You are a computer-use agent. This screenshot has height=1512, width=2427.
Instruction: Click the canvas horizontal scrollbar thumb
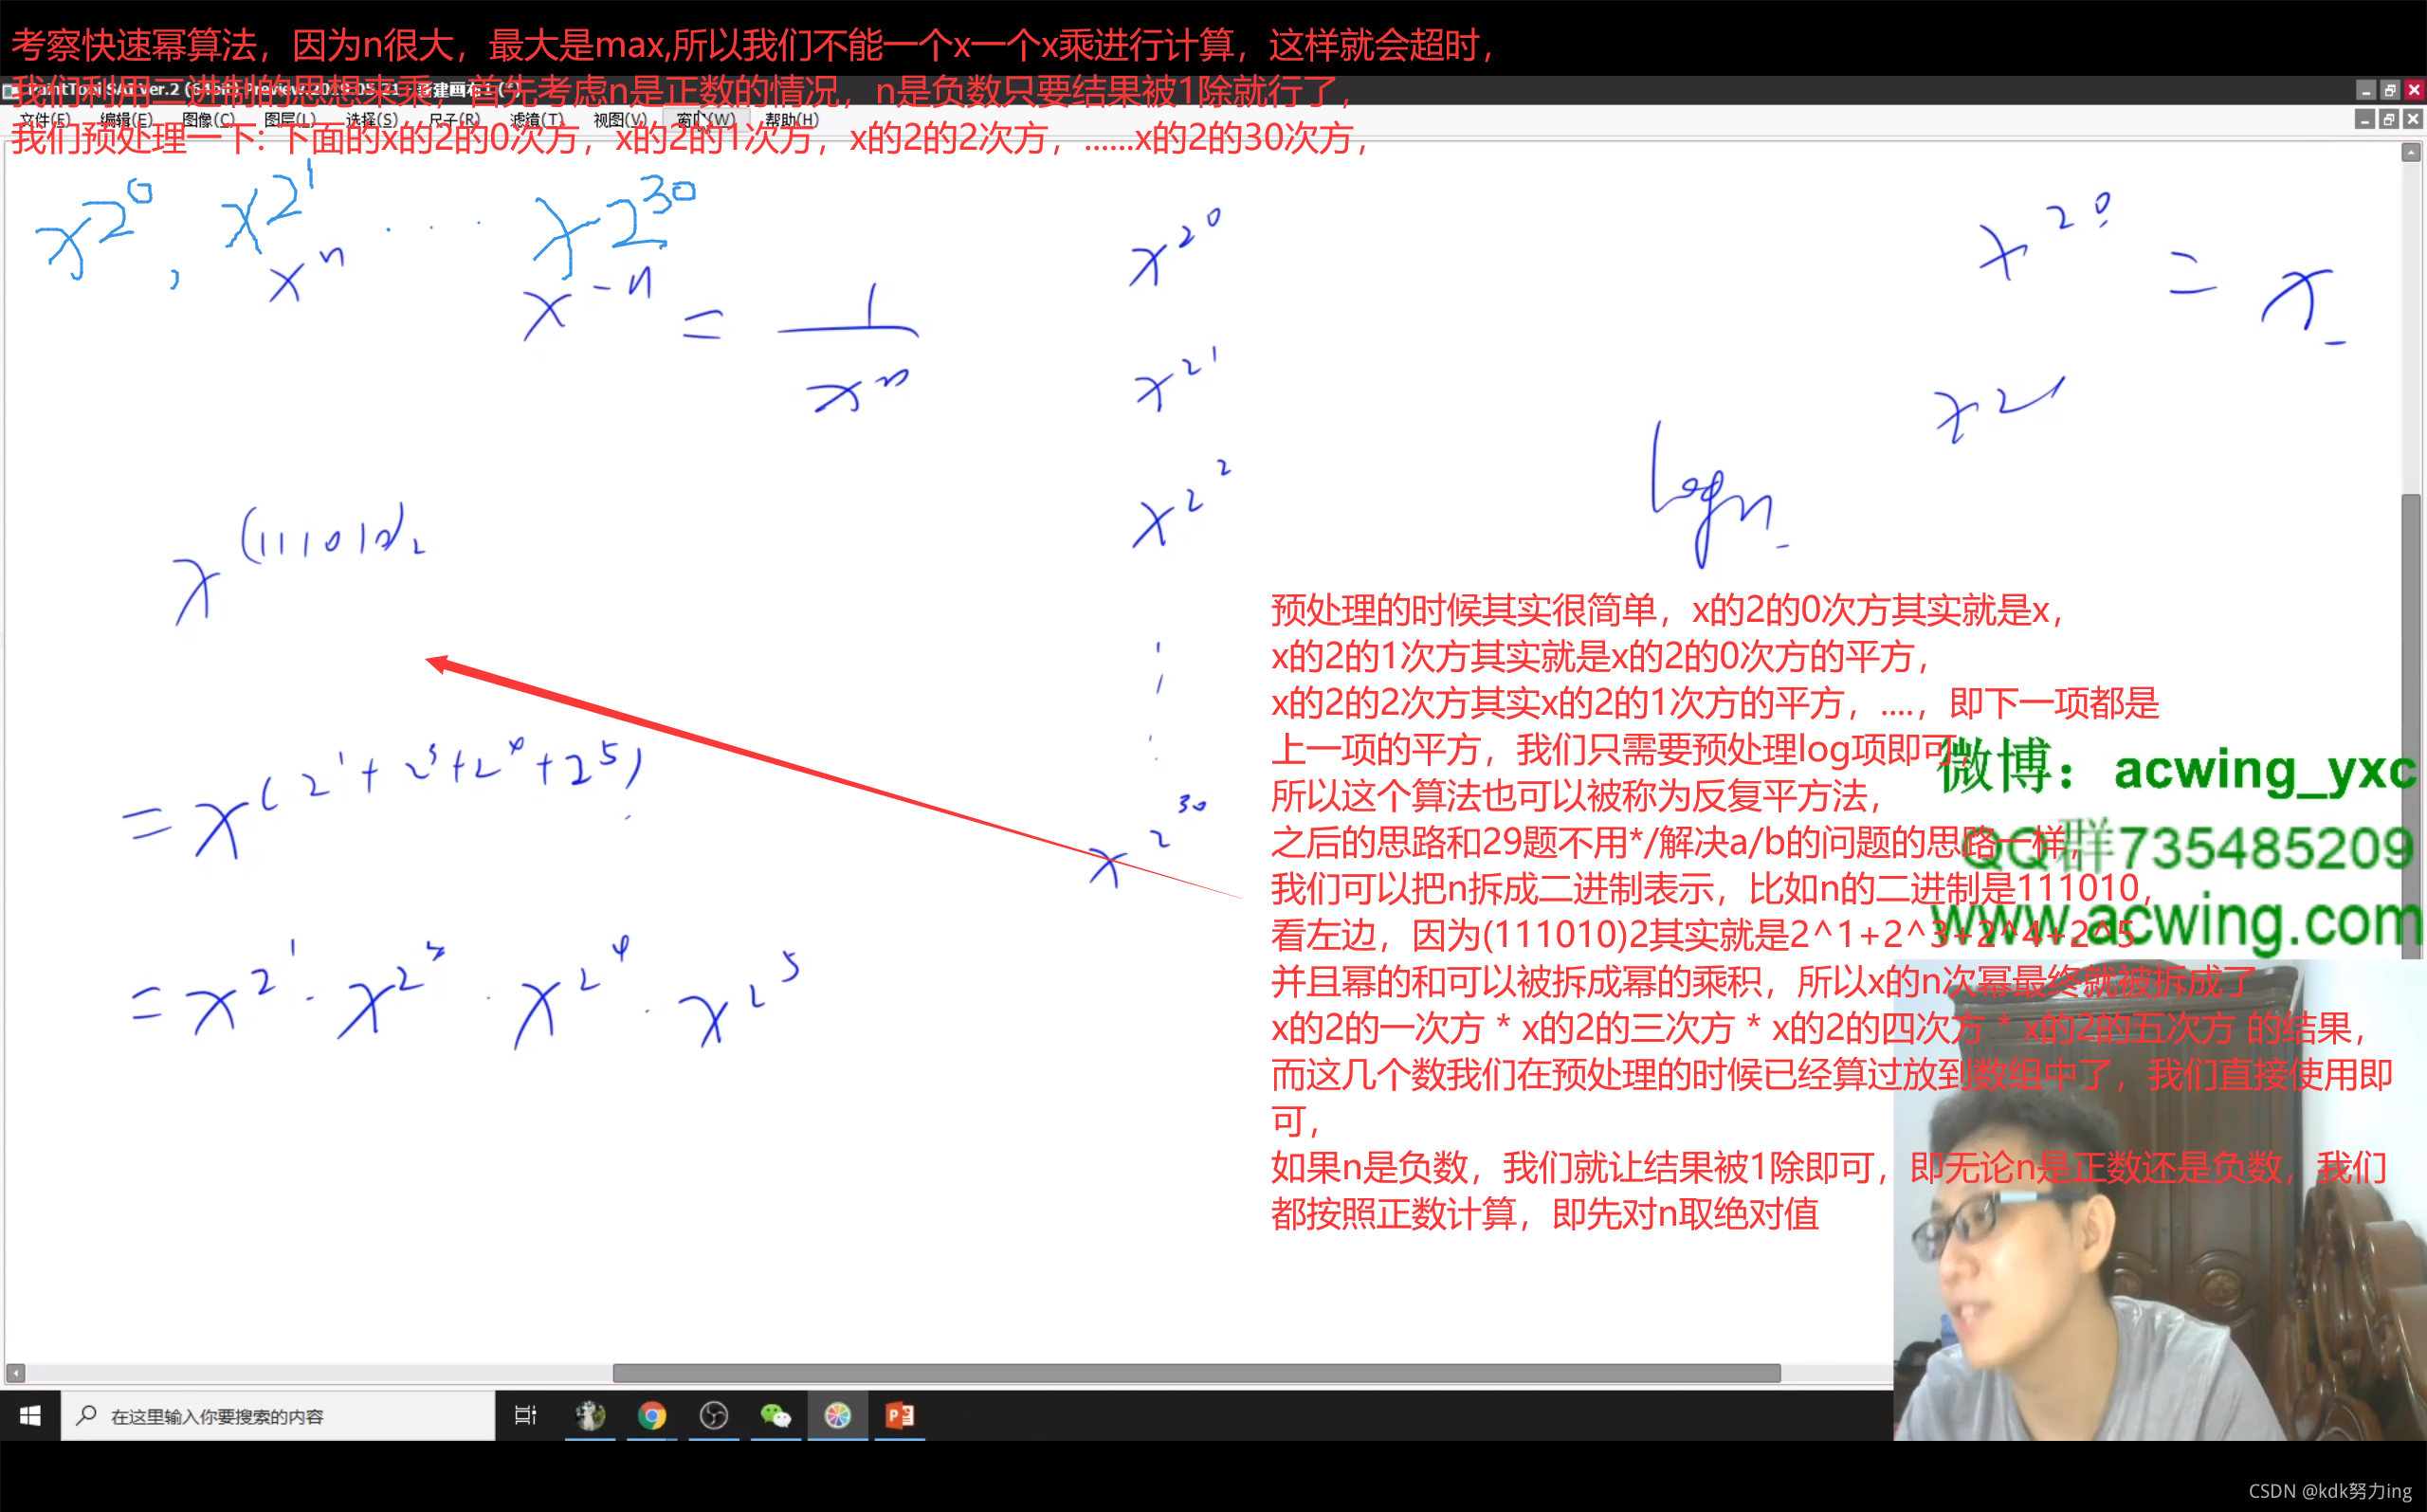pos(1196,1373)
